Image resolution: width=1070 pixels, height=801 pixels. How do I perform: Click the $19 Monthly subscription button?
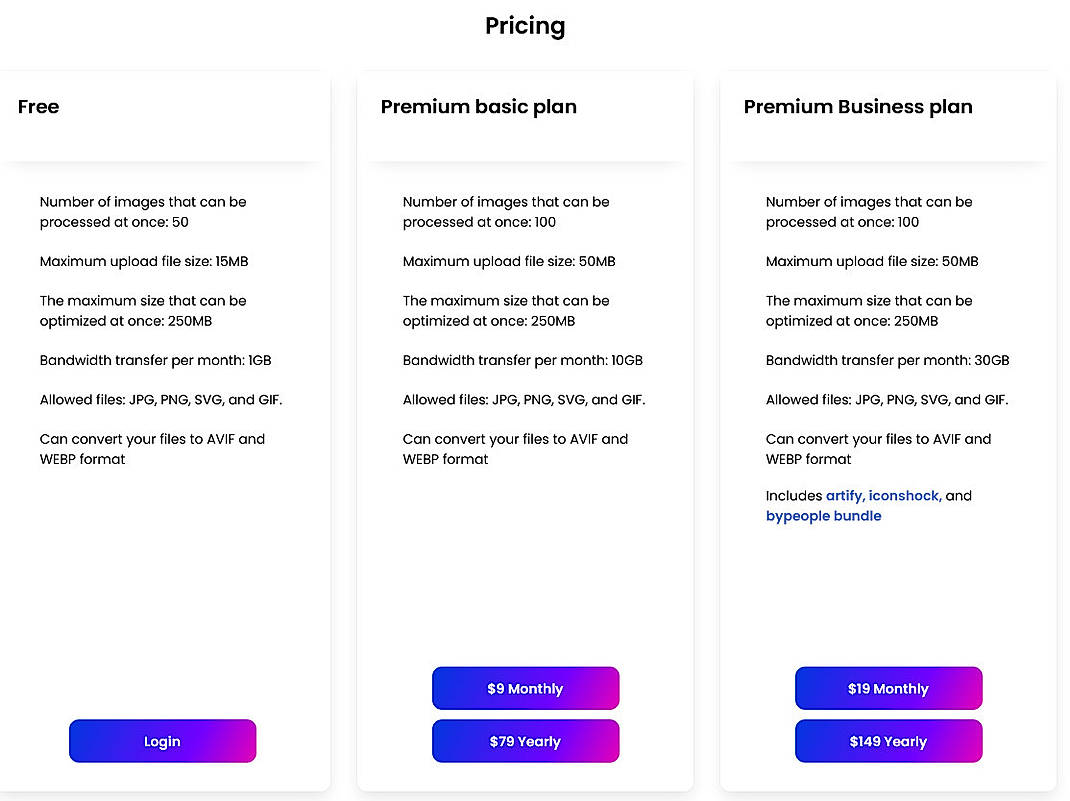point(888,688)
